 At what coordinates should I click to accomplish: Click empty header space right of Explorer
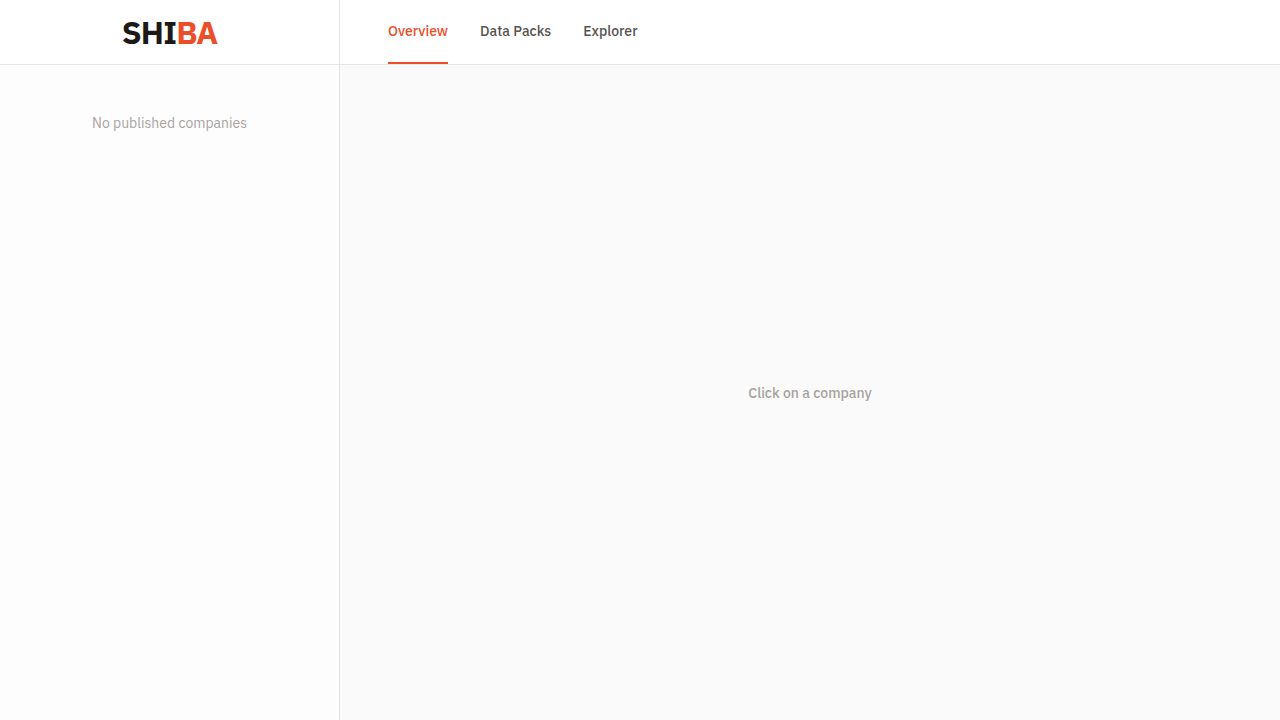(950, 32)
